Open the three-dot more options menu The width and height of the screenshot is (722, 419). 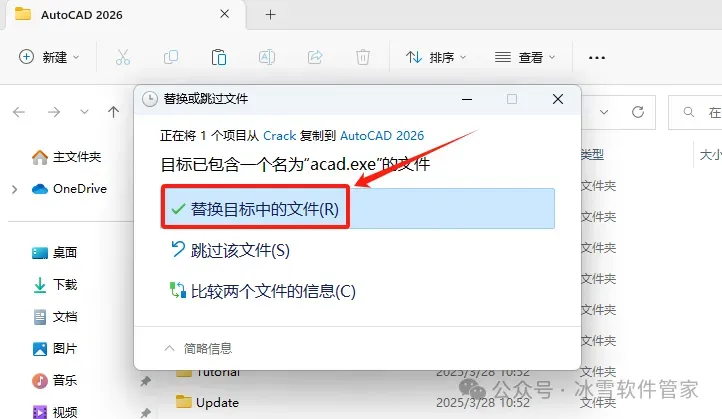pos(597,58)
